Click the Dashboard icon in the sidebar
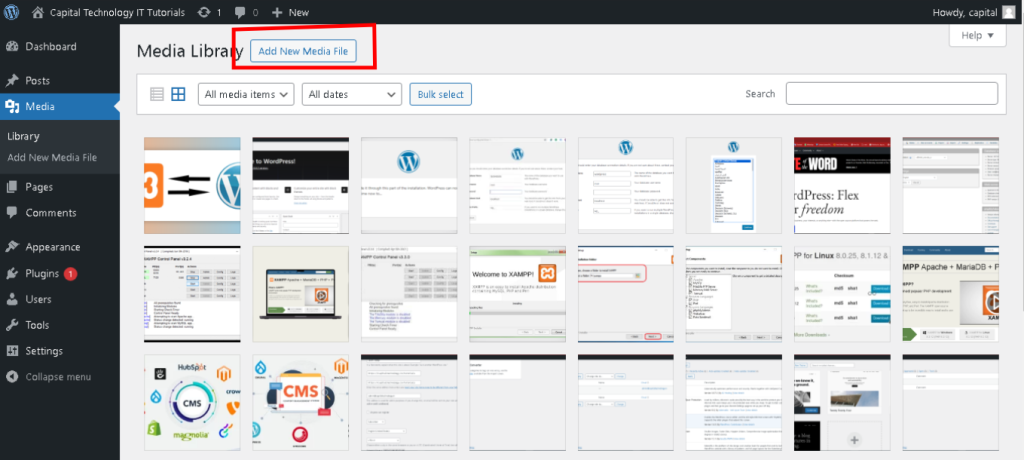Screen dimensions: 1024x460 (x=12, y=47)
